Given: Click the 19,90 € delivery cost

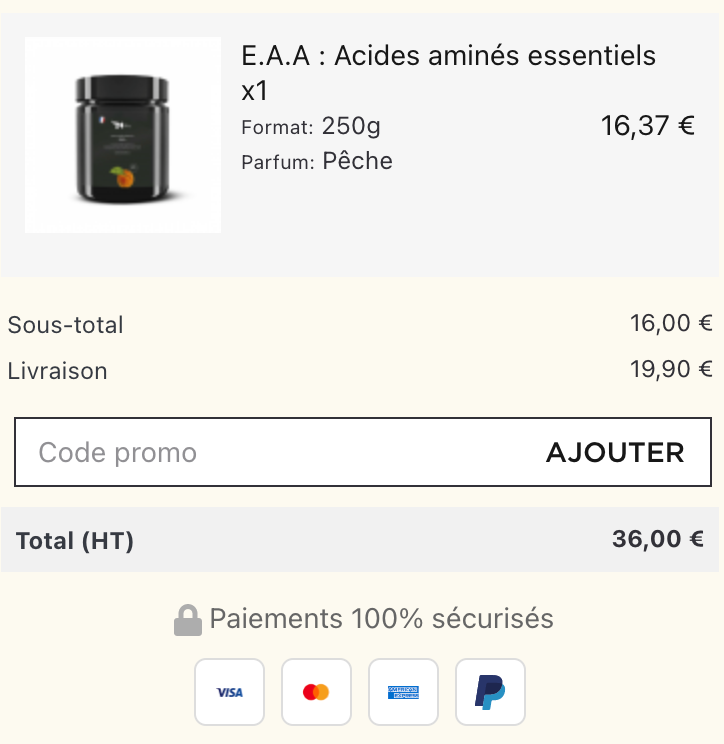Looking at the screenshot, I should 671,369.
